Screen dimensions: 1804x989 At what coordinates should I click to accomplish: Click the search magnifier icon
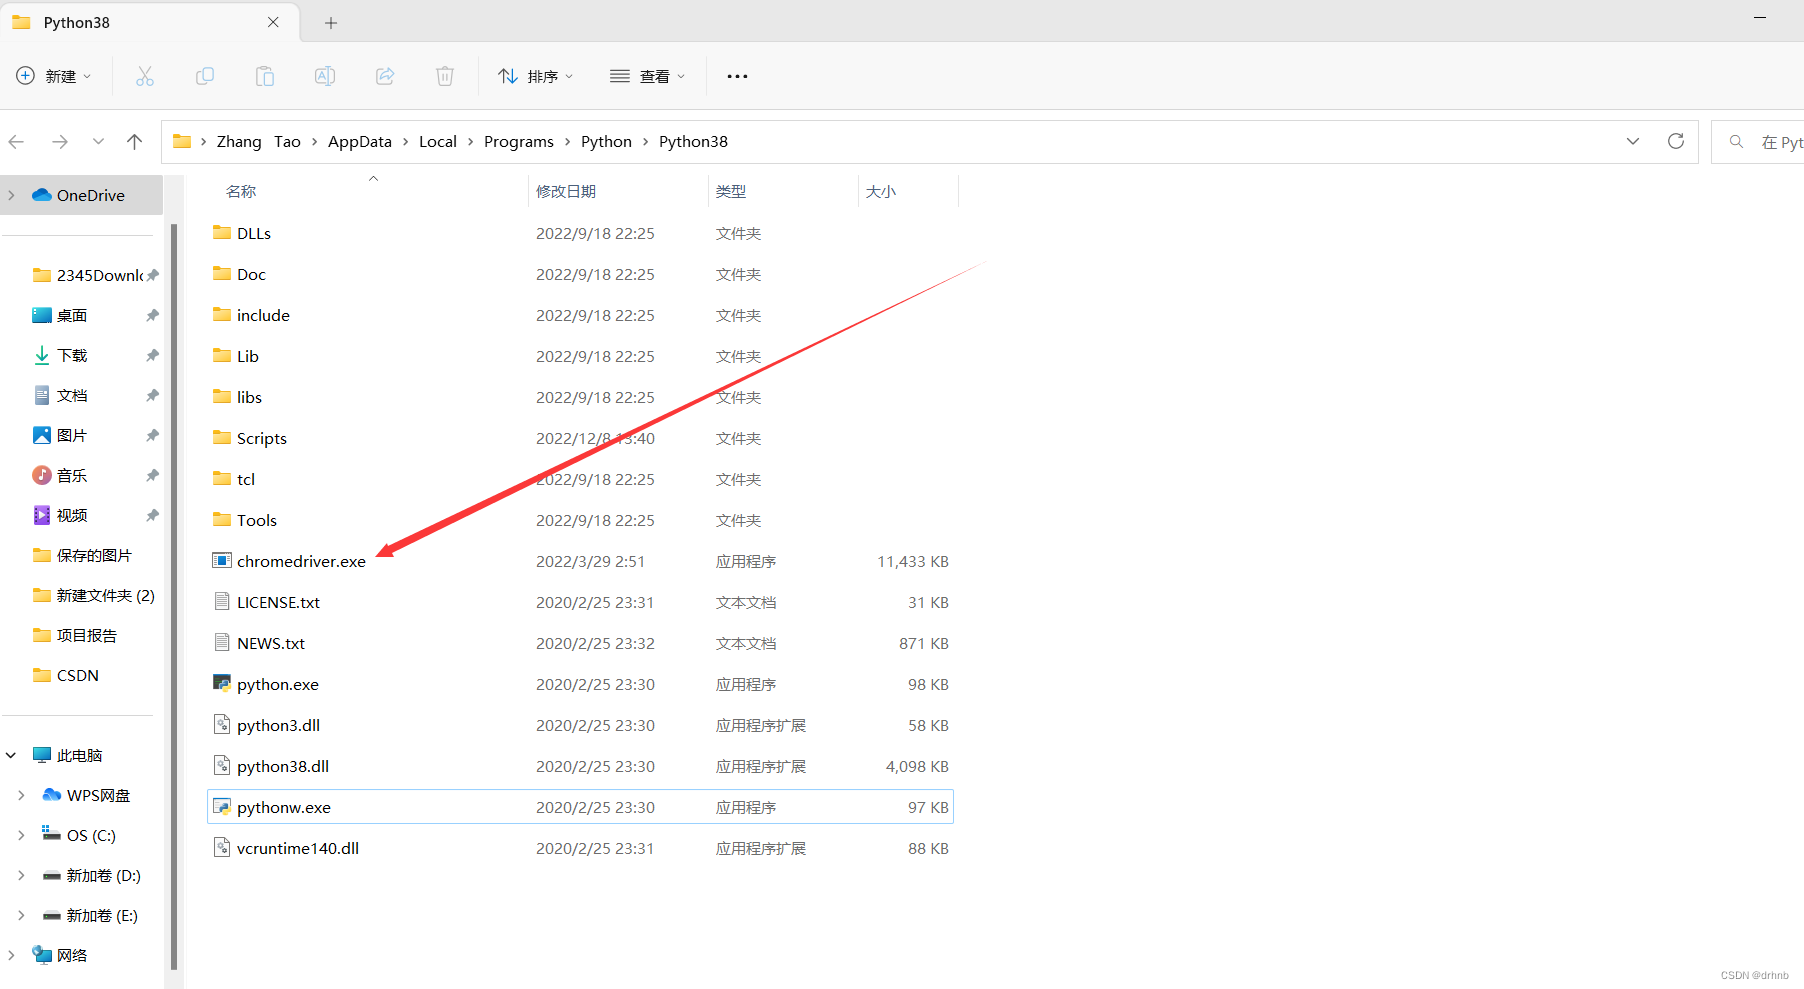click(x=1737, y=142)
